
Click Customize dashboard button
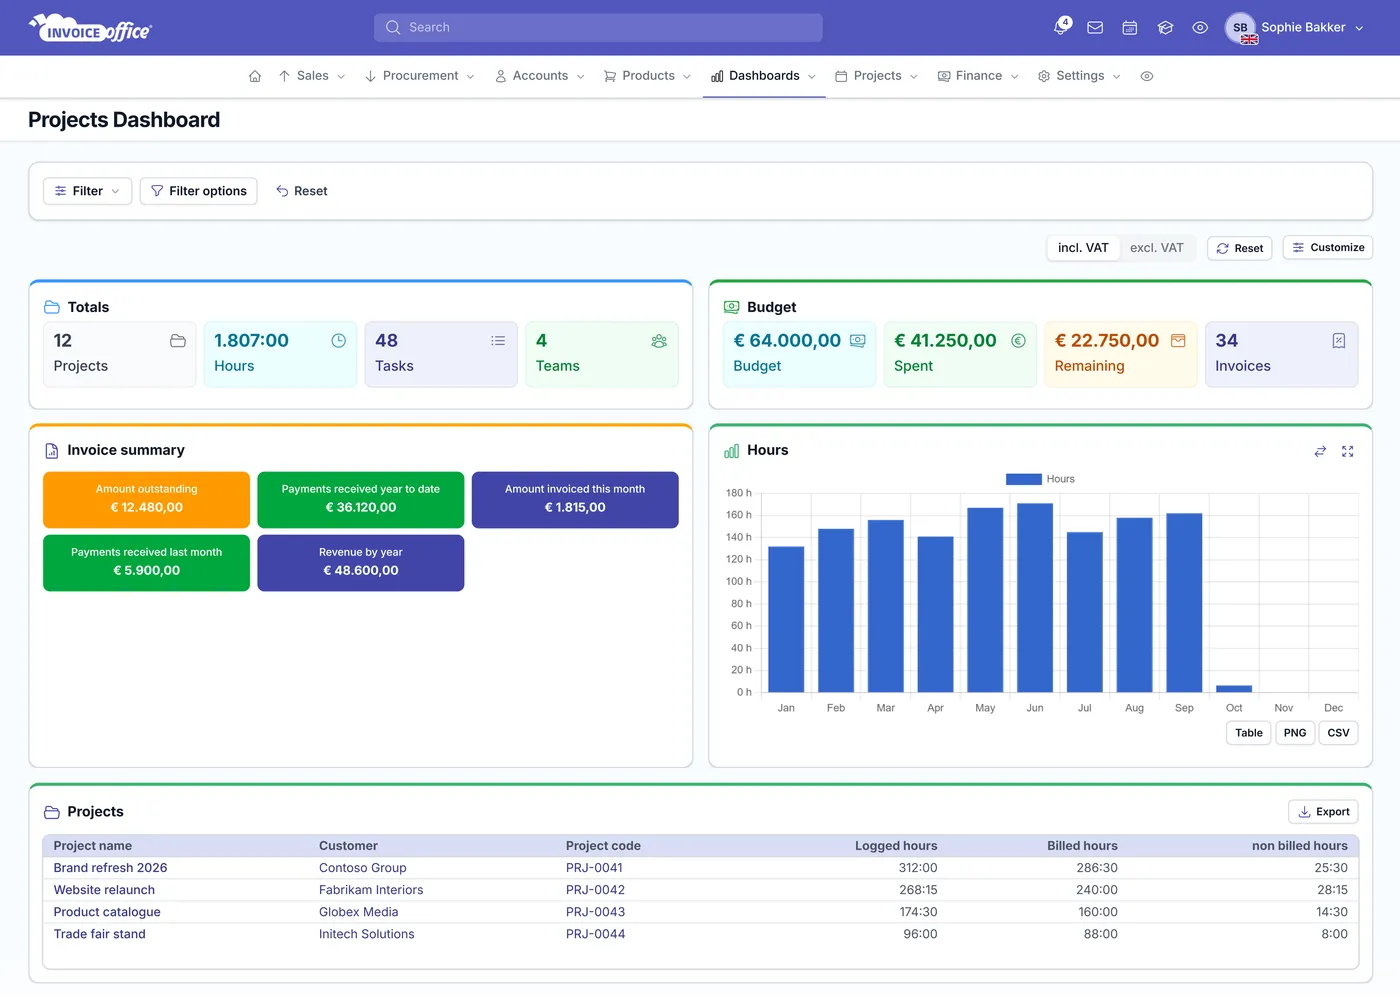[1328, 248]
